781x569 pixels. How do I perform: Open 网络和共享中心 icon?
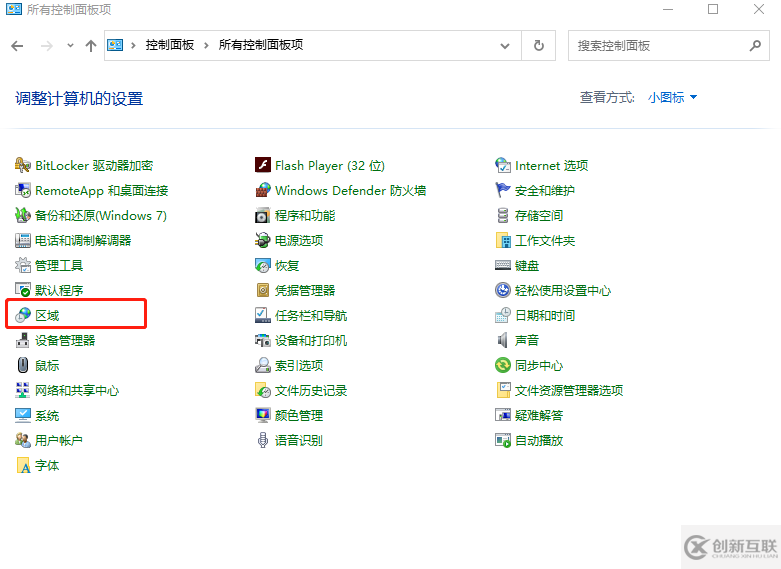click(22, 390)
